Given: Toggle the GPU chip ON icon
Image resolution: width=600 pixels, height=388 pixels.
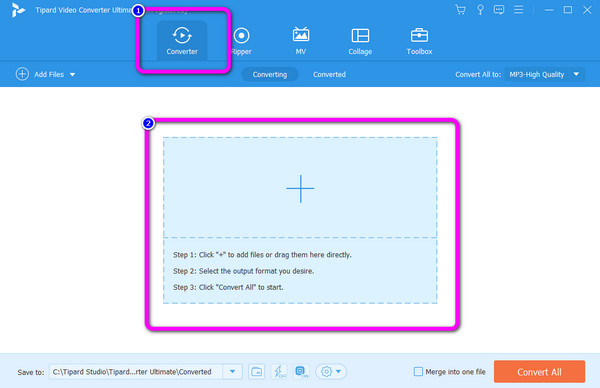Looking at the screenshot, I should tap(301, 372).
